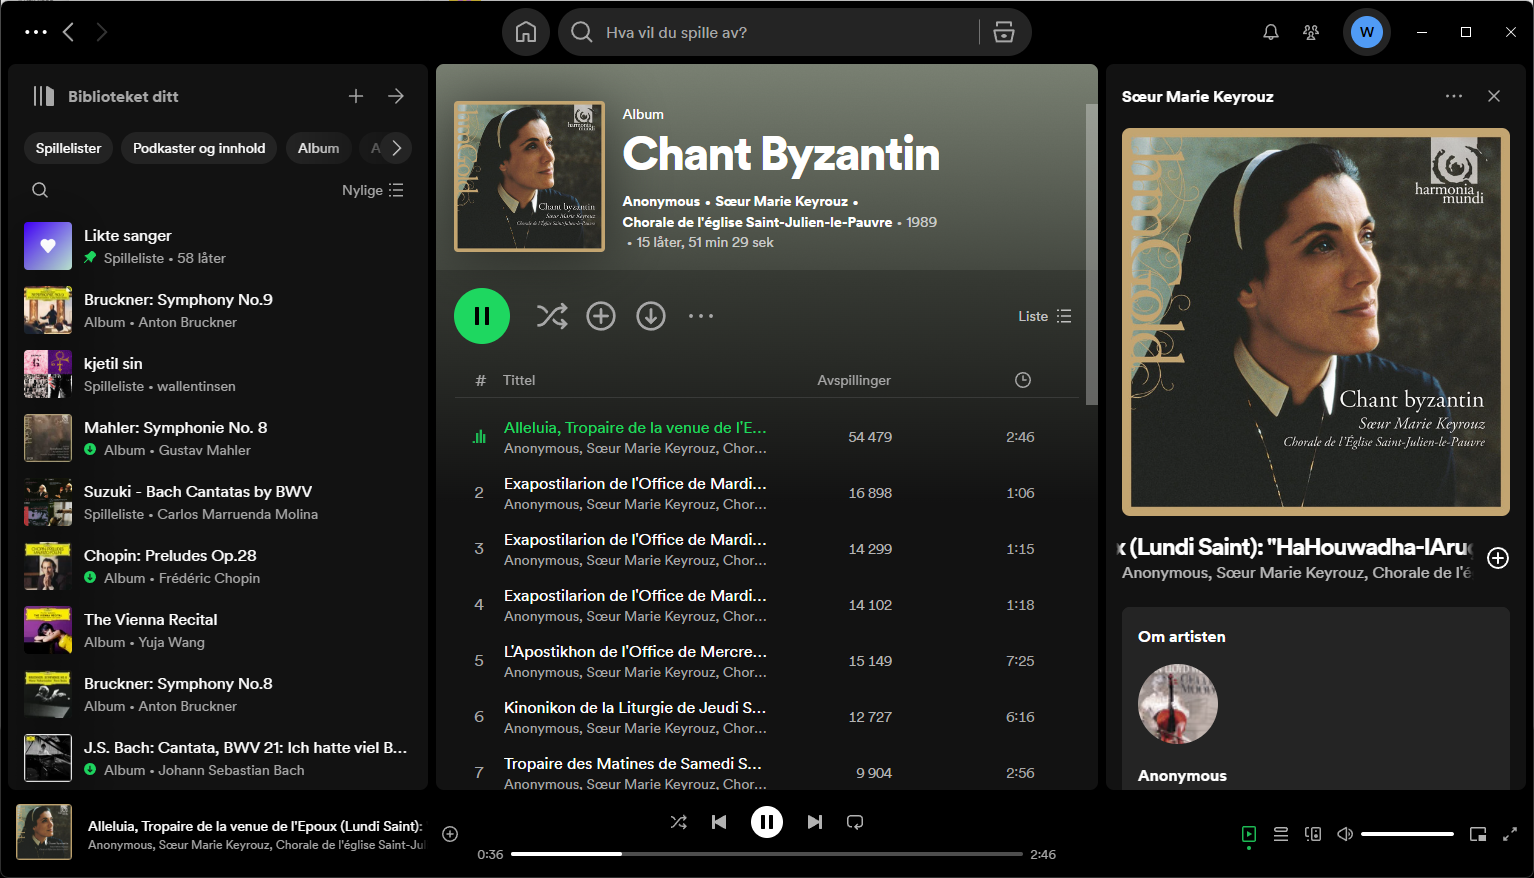Go forward with the right arrow

pyautogui.click(x=101, y=32)
